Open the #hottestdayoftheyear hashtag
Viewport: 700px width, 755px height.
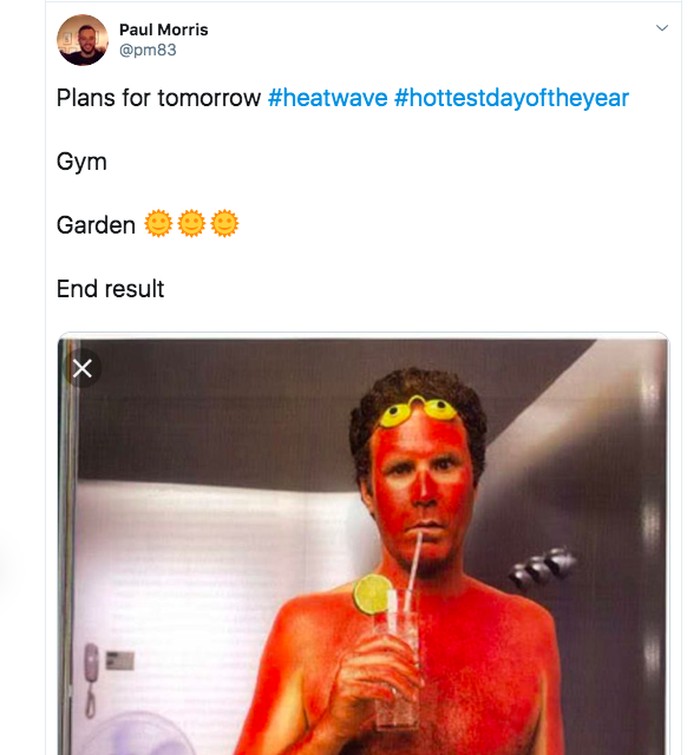512,99
